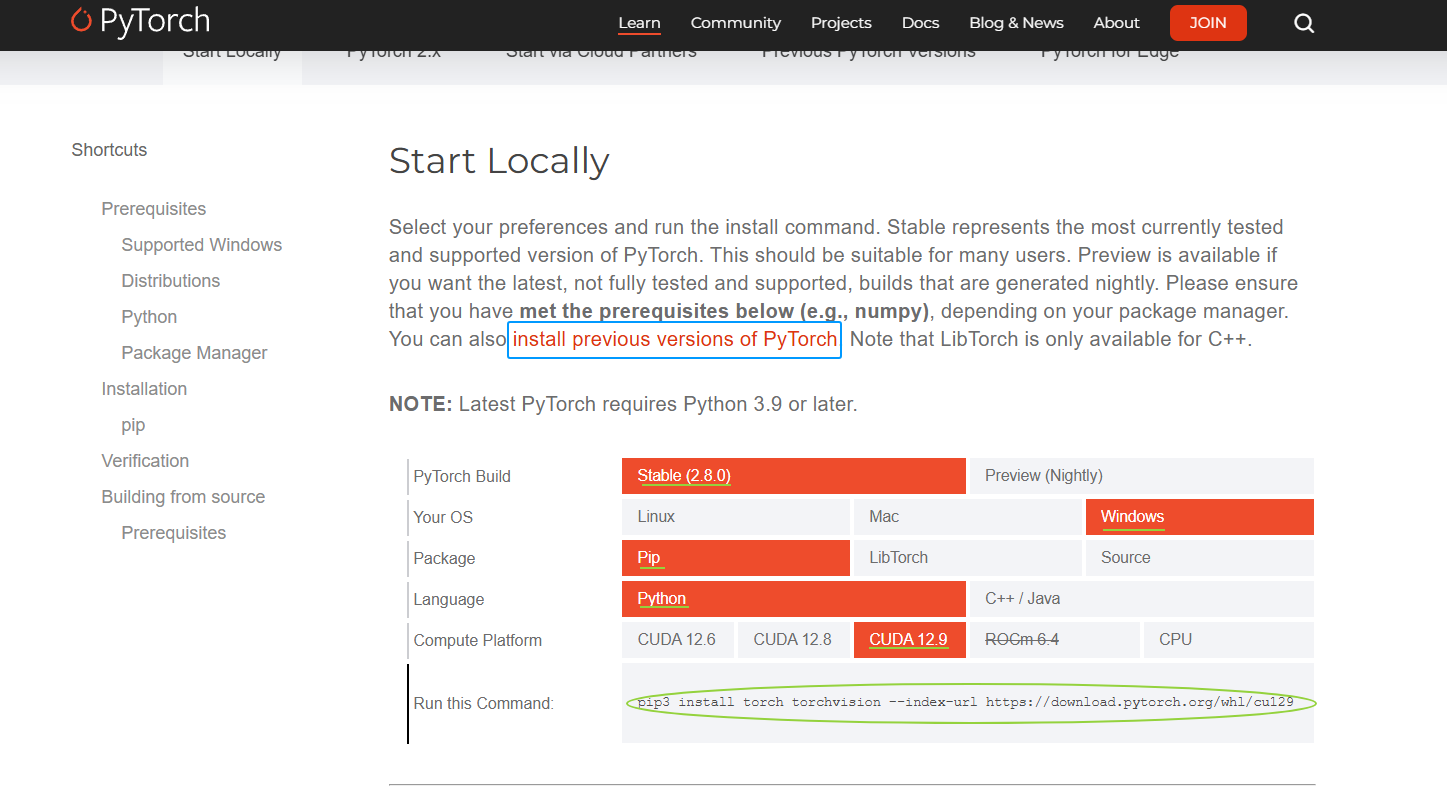Follow the install previous versions of PyTorch link

point(675,339)
